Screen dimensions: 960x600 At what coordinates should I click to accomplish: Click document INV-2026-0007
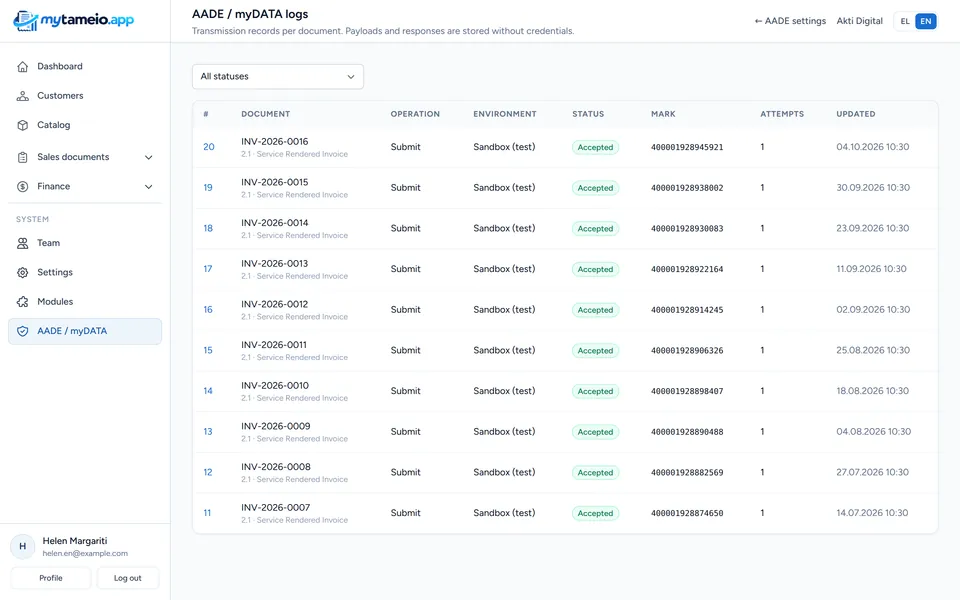(x=276, y=508)
